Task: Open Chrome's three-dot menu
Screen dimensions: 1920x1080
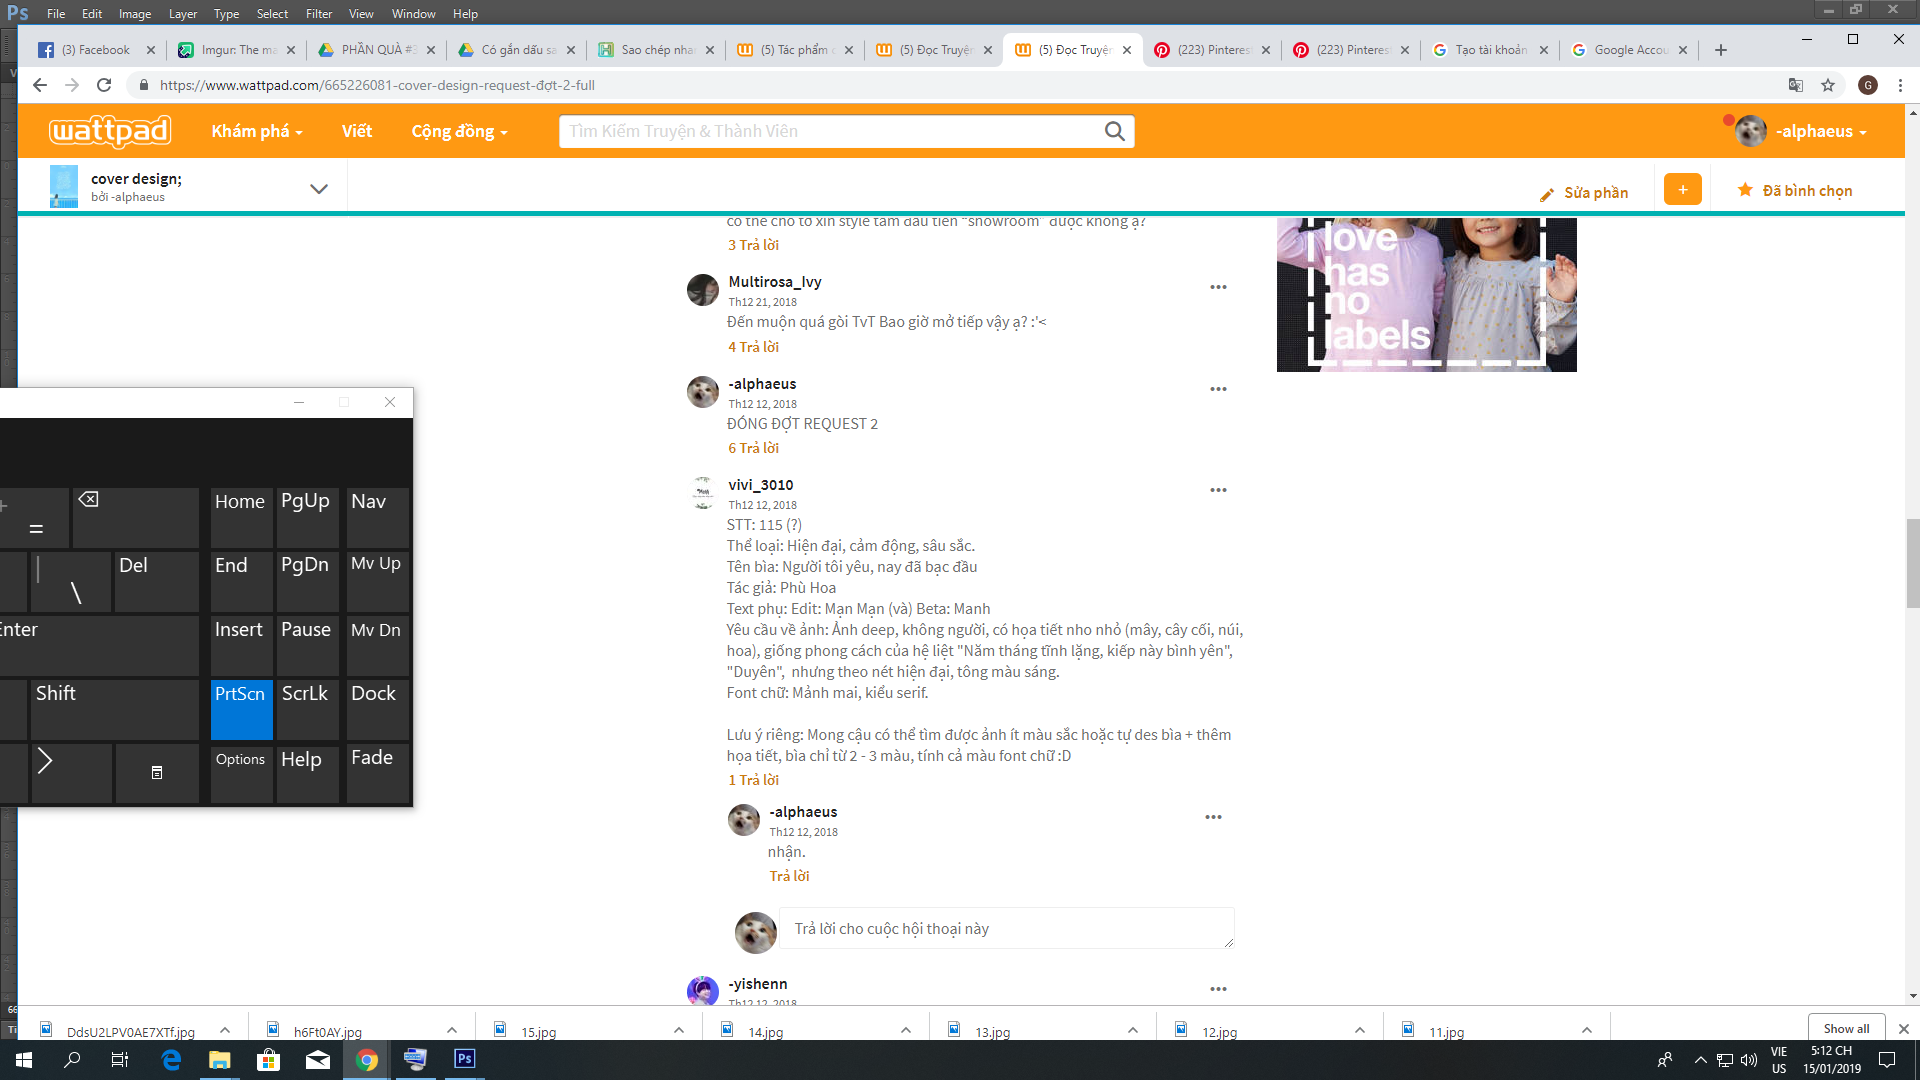Action: pyautogui.click(x=1900, y=85)
